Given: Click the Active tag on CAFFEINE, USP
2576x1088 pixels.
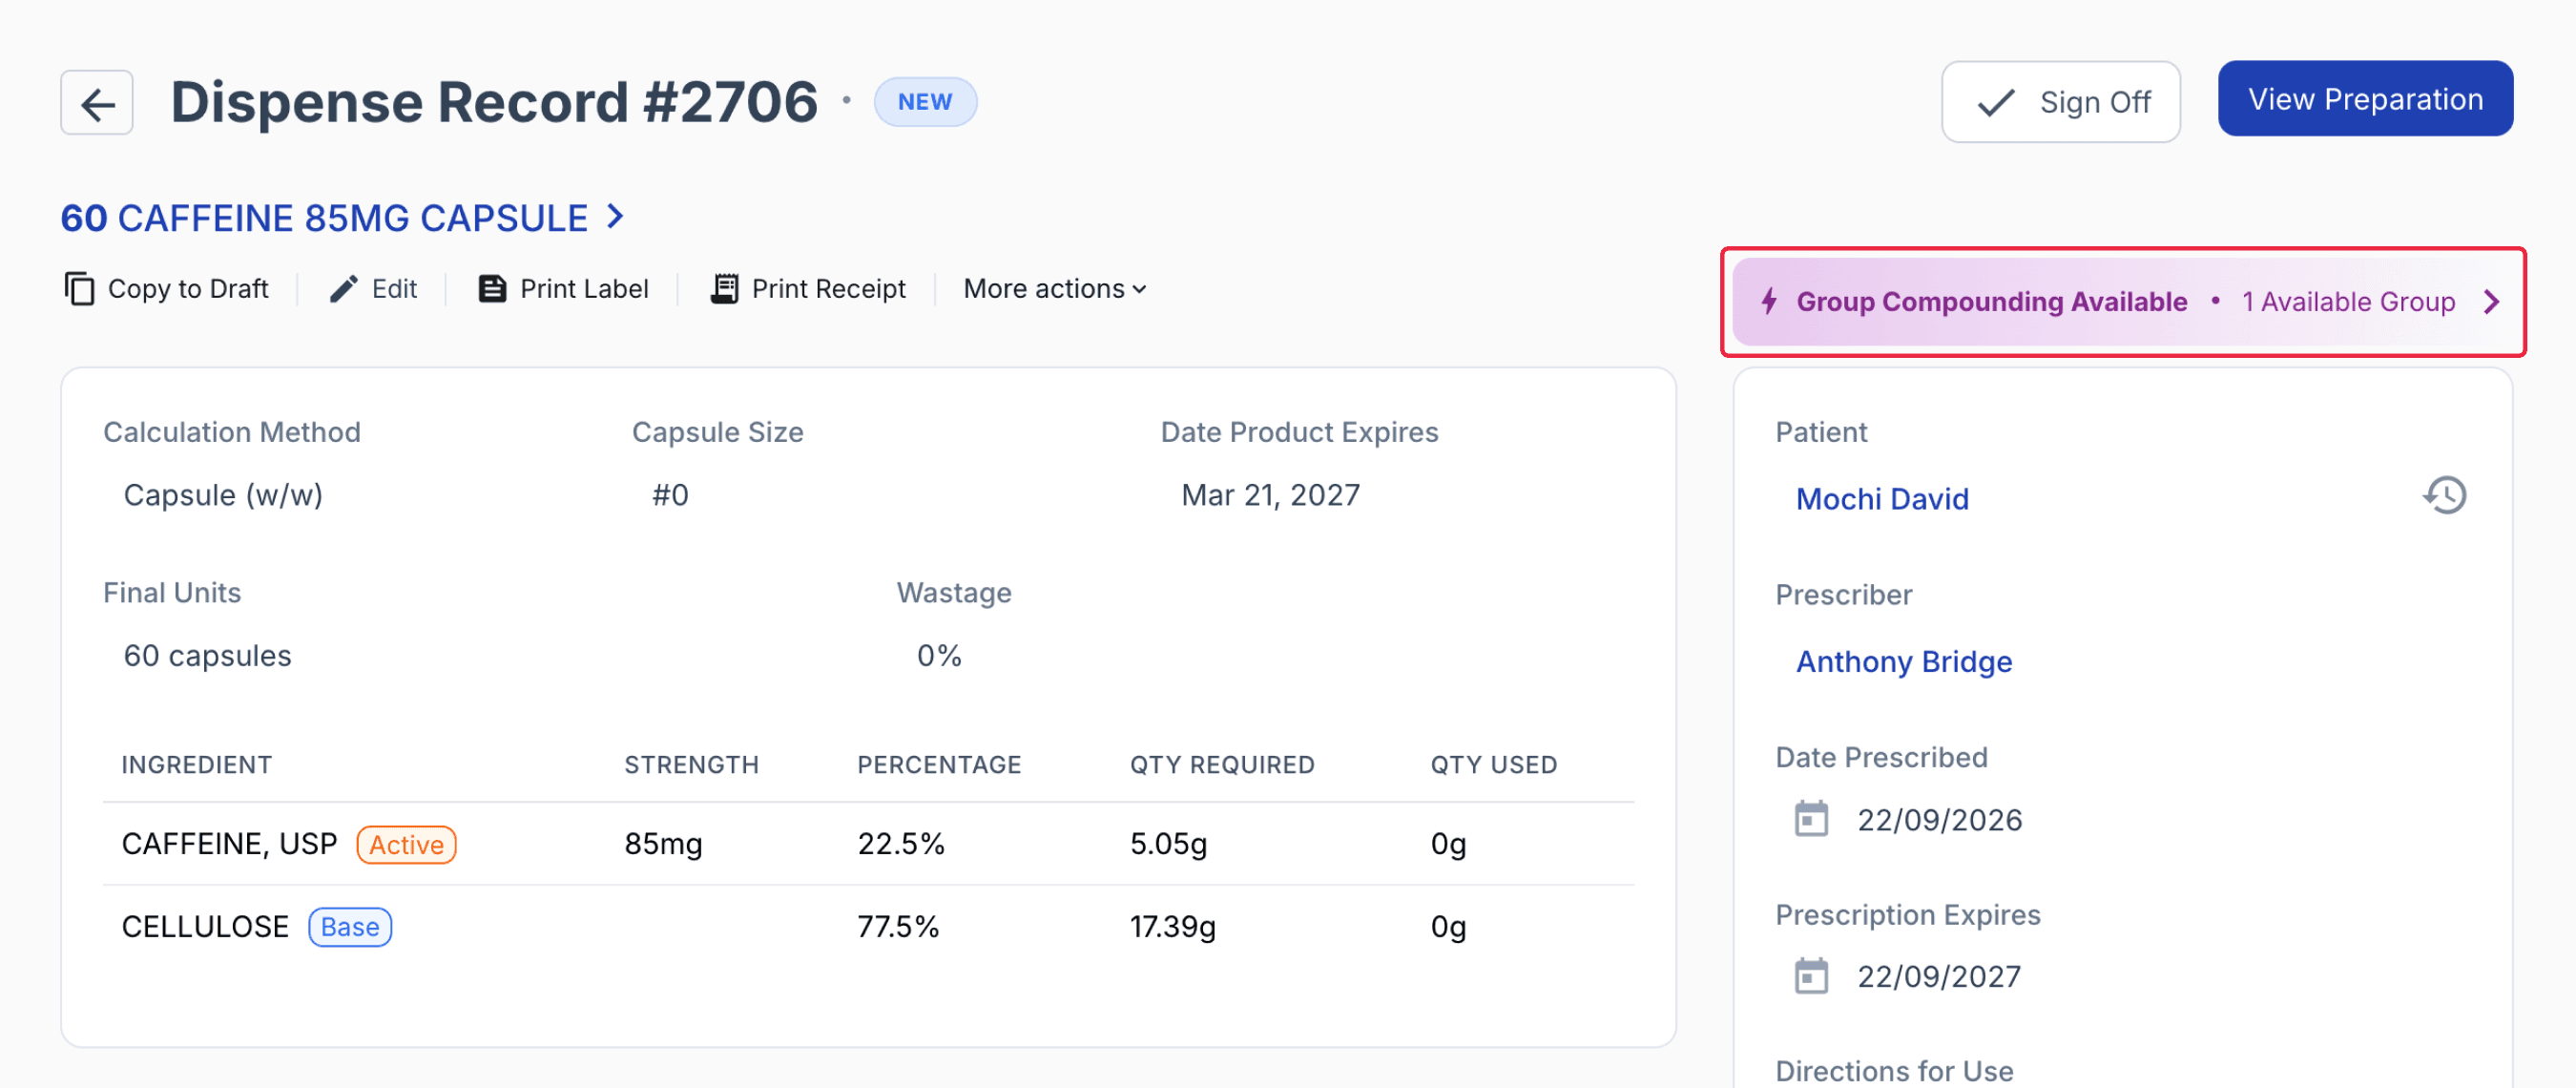Looking at the screenshot, I should pyautogui.click(x=406, y=845).
